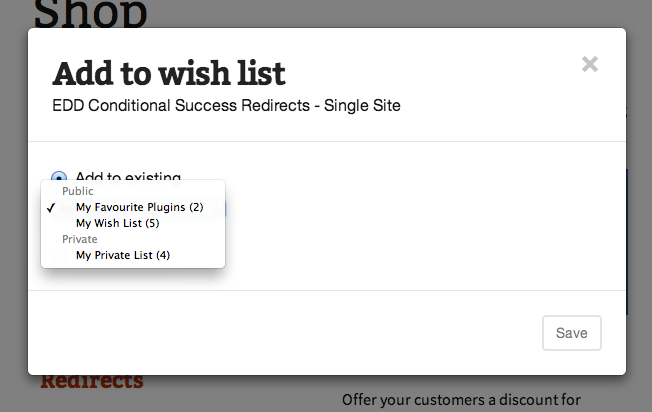Open the Redirects product title link
Image resolution: width=652 pixels, height=412 pixels.
92,382
